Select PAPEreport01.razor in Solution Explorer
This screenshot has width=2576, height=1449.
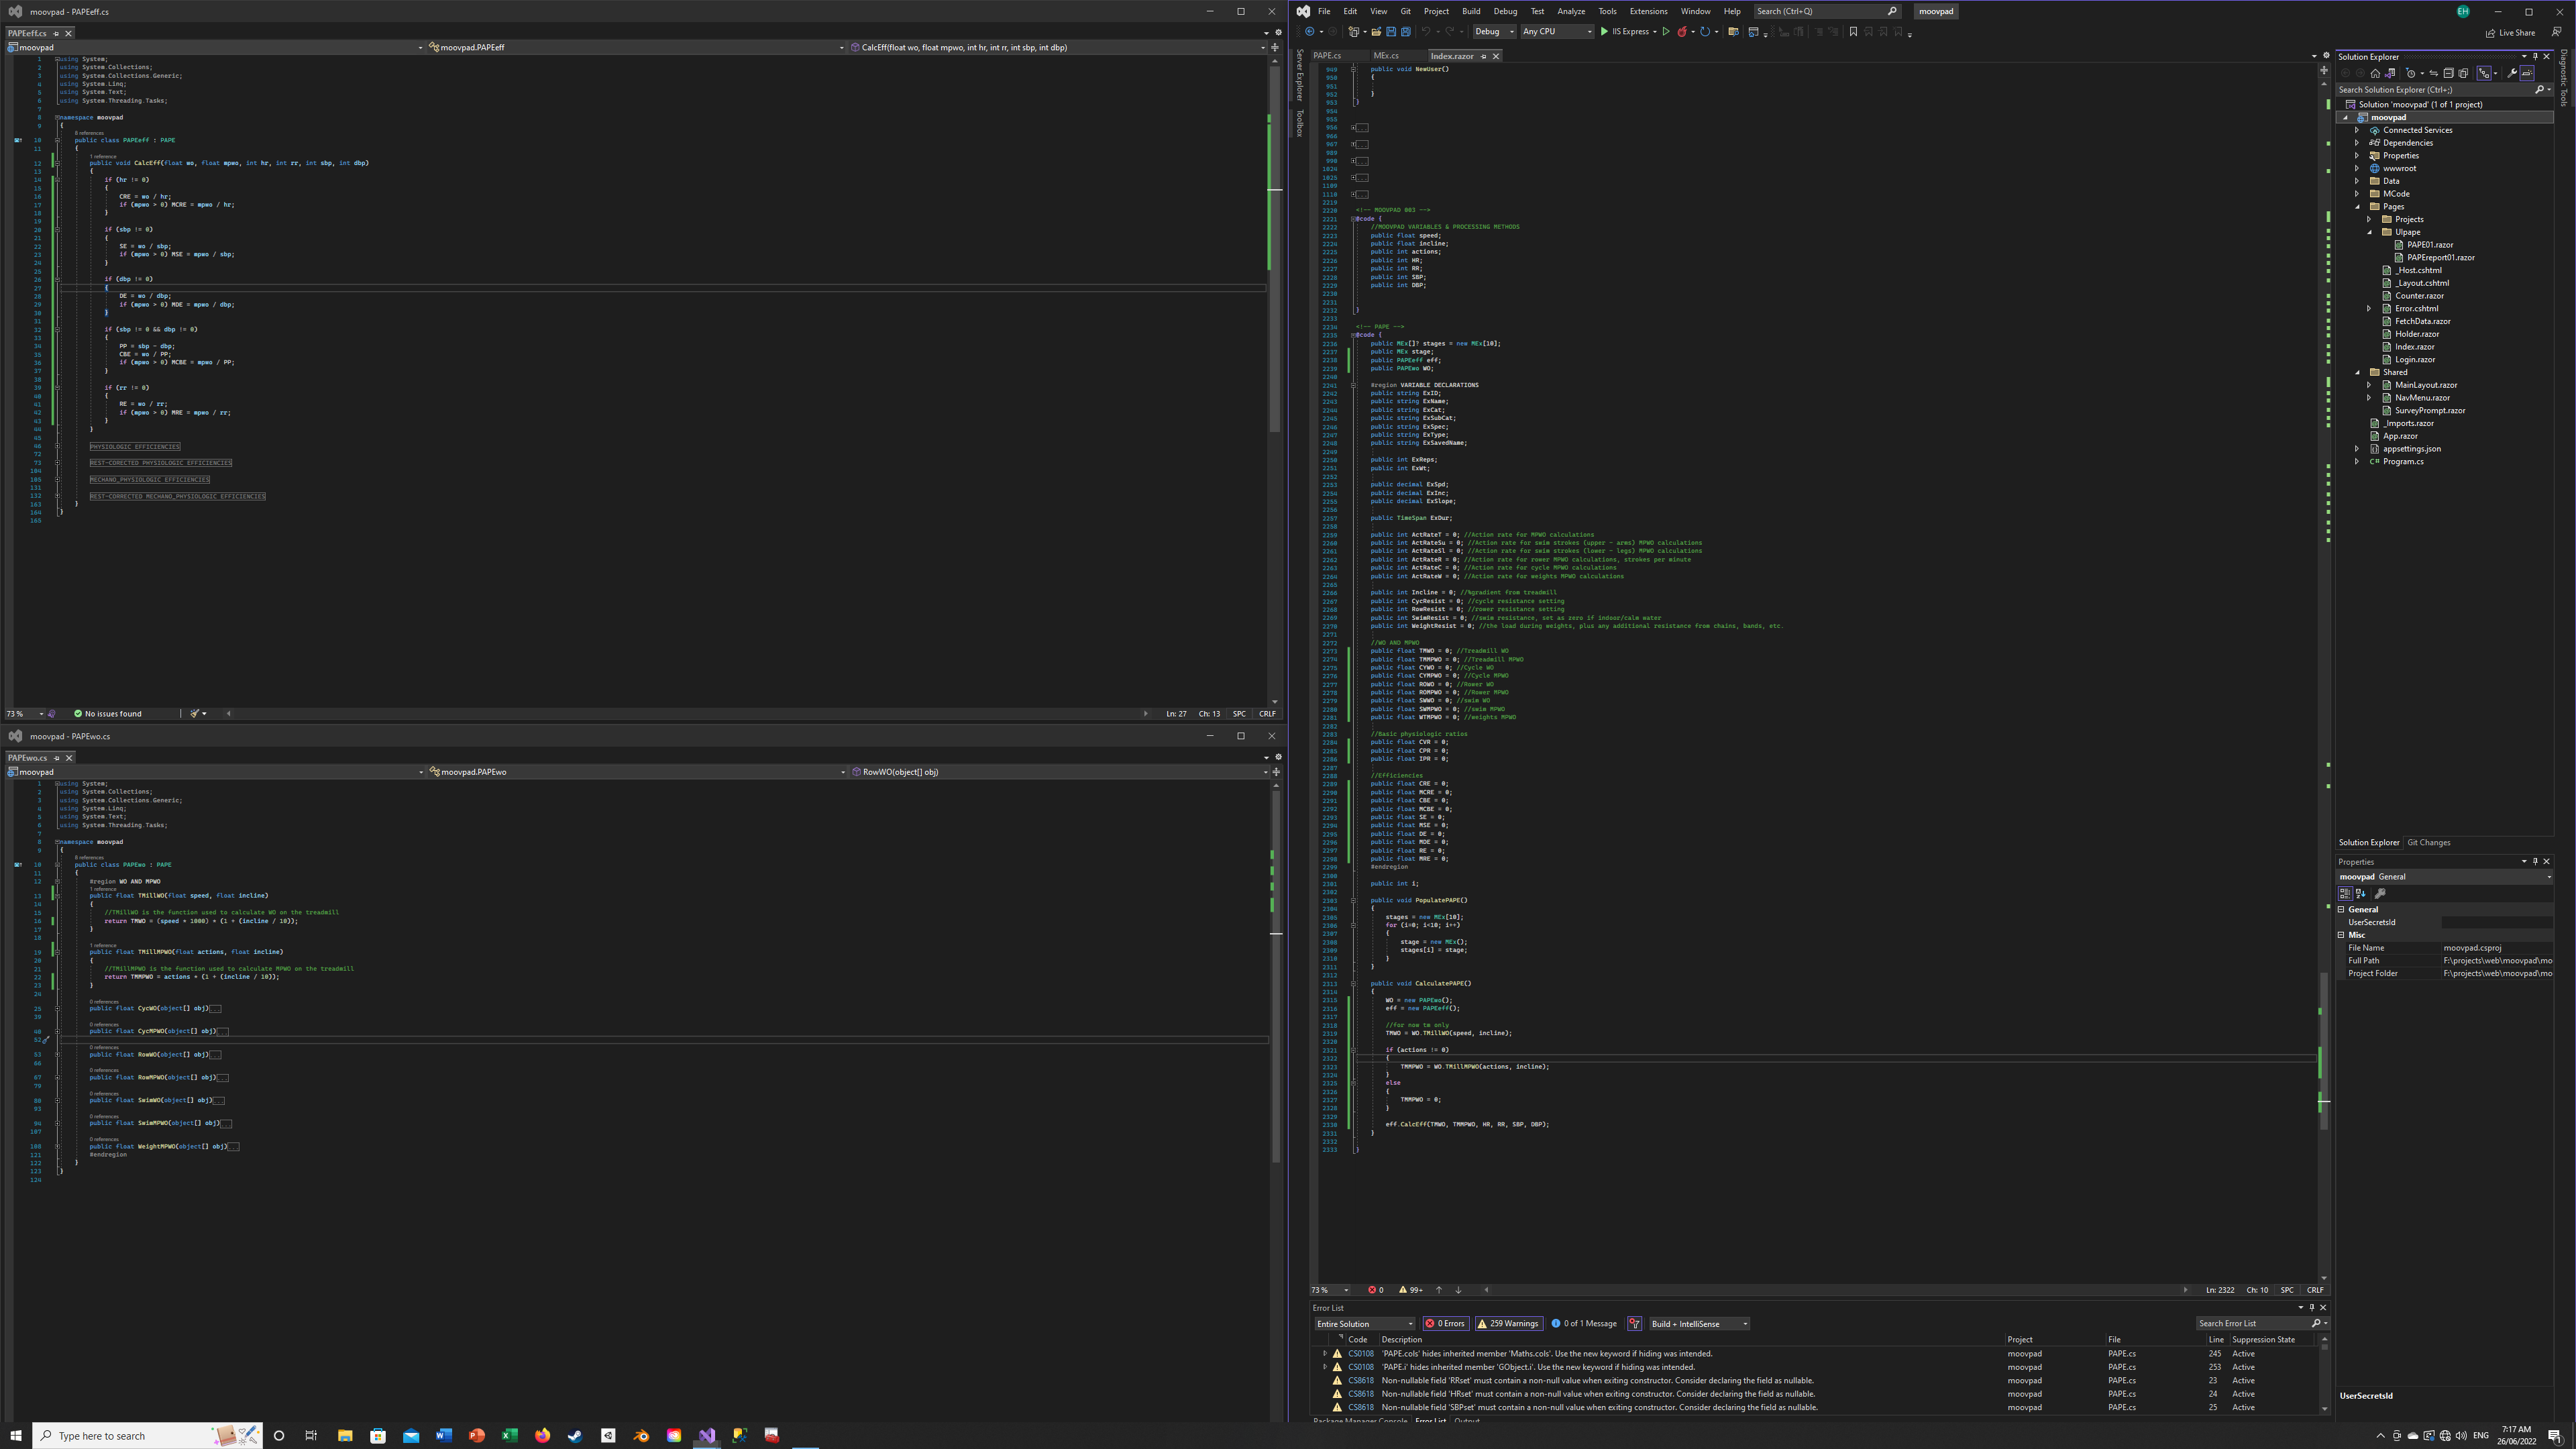(x=2440, y=257)
